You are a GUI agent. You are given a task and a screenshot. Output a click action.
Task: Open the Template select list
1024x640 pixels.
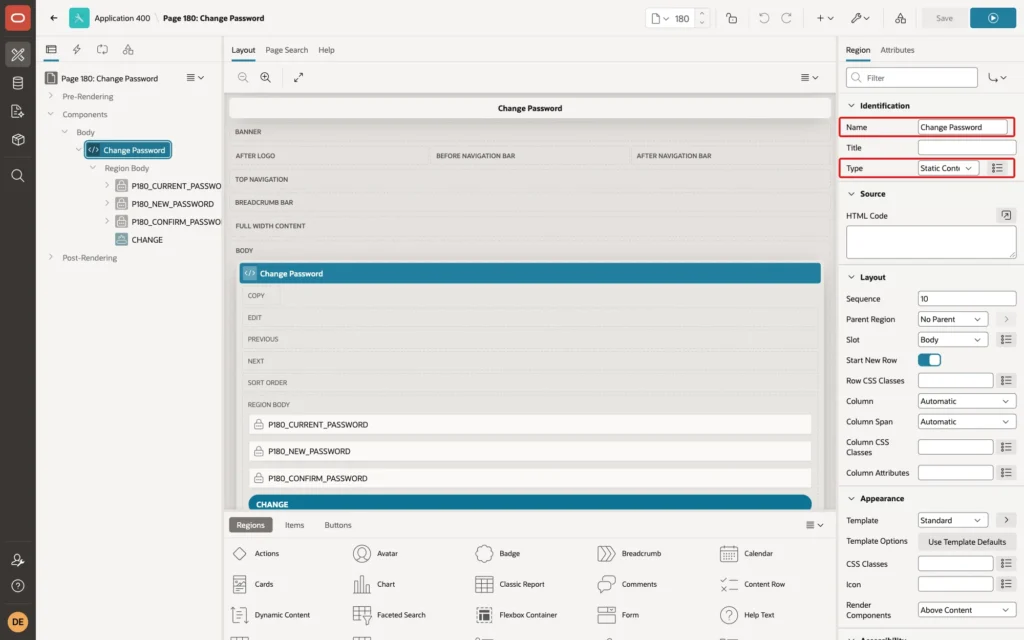[952, 520]
